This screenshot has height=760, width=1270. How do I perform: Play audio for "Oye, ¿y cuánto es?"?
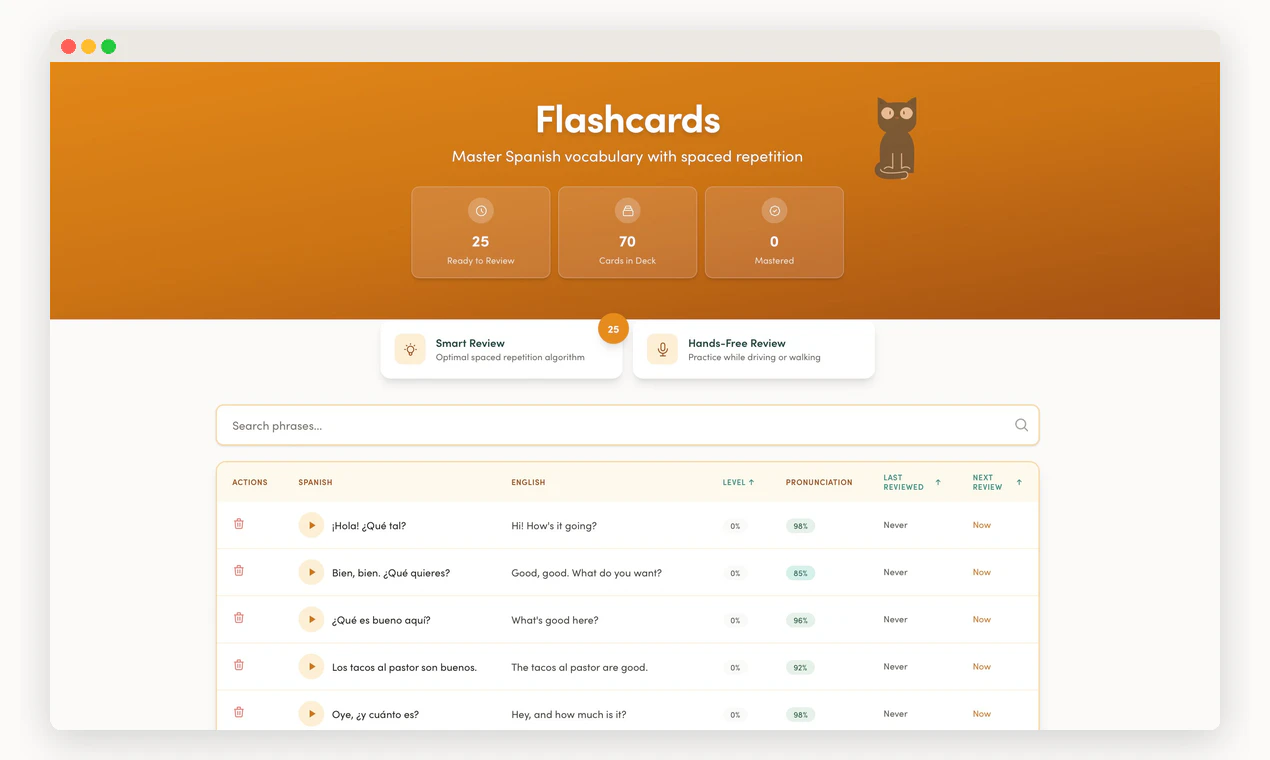[311, 714]
